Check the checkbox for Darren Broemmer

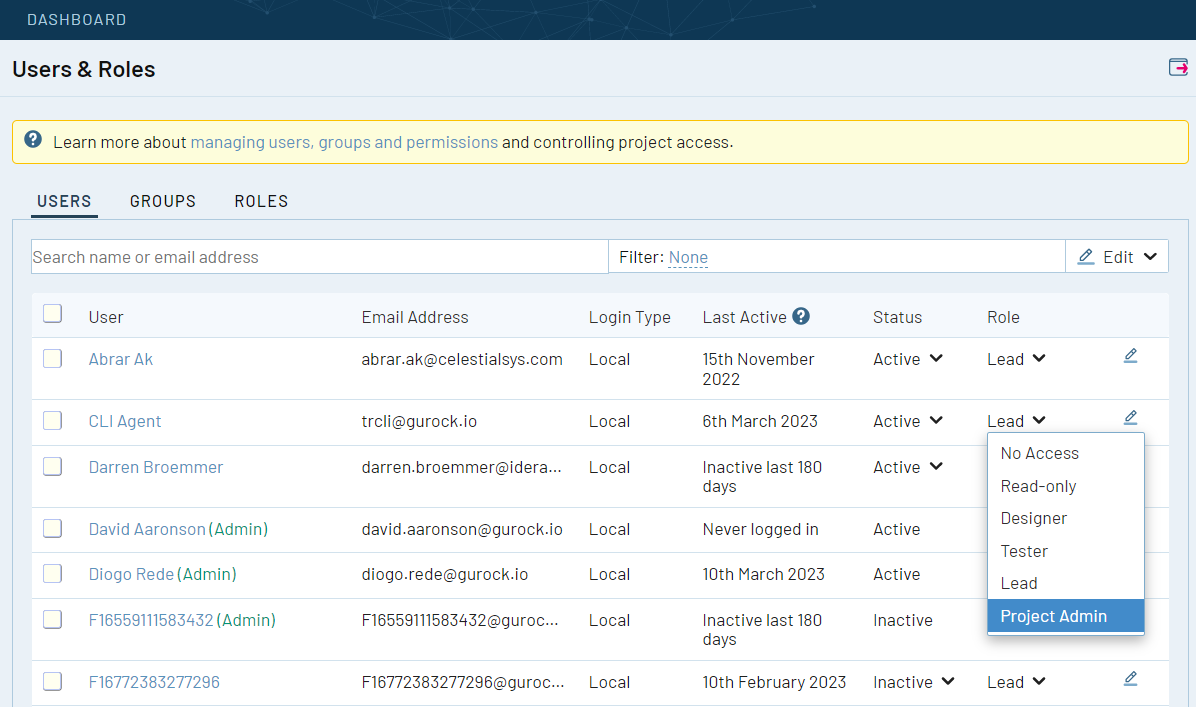pos(52,466)
